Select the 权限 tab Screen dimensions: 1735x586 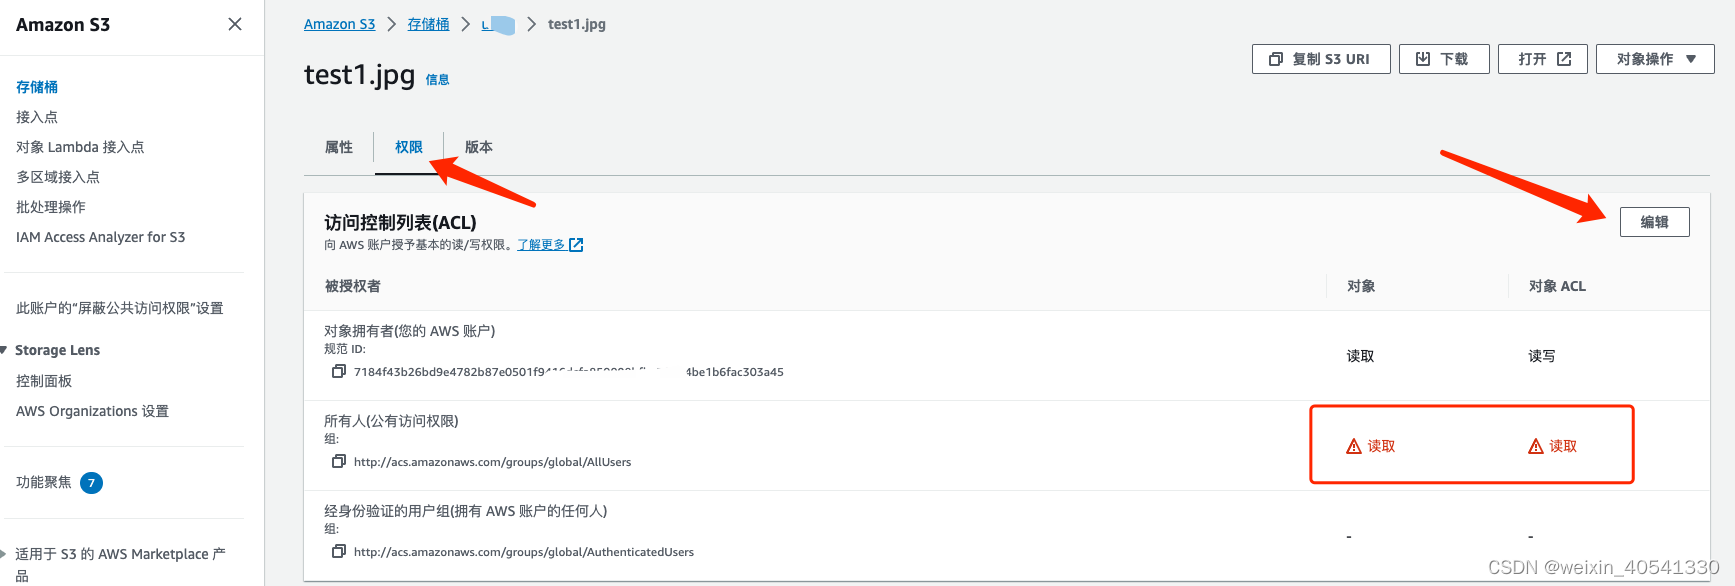tap(409, 147)
